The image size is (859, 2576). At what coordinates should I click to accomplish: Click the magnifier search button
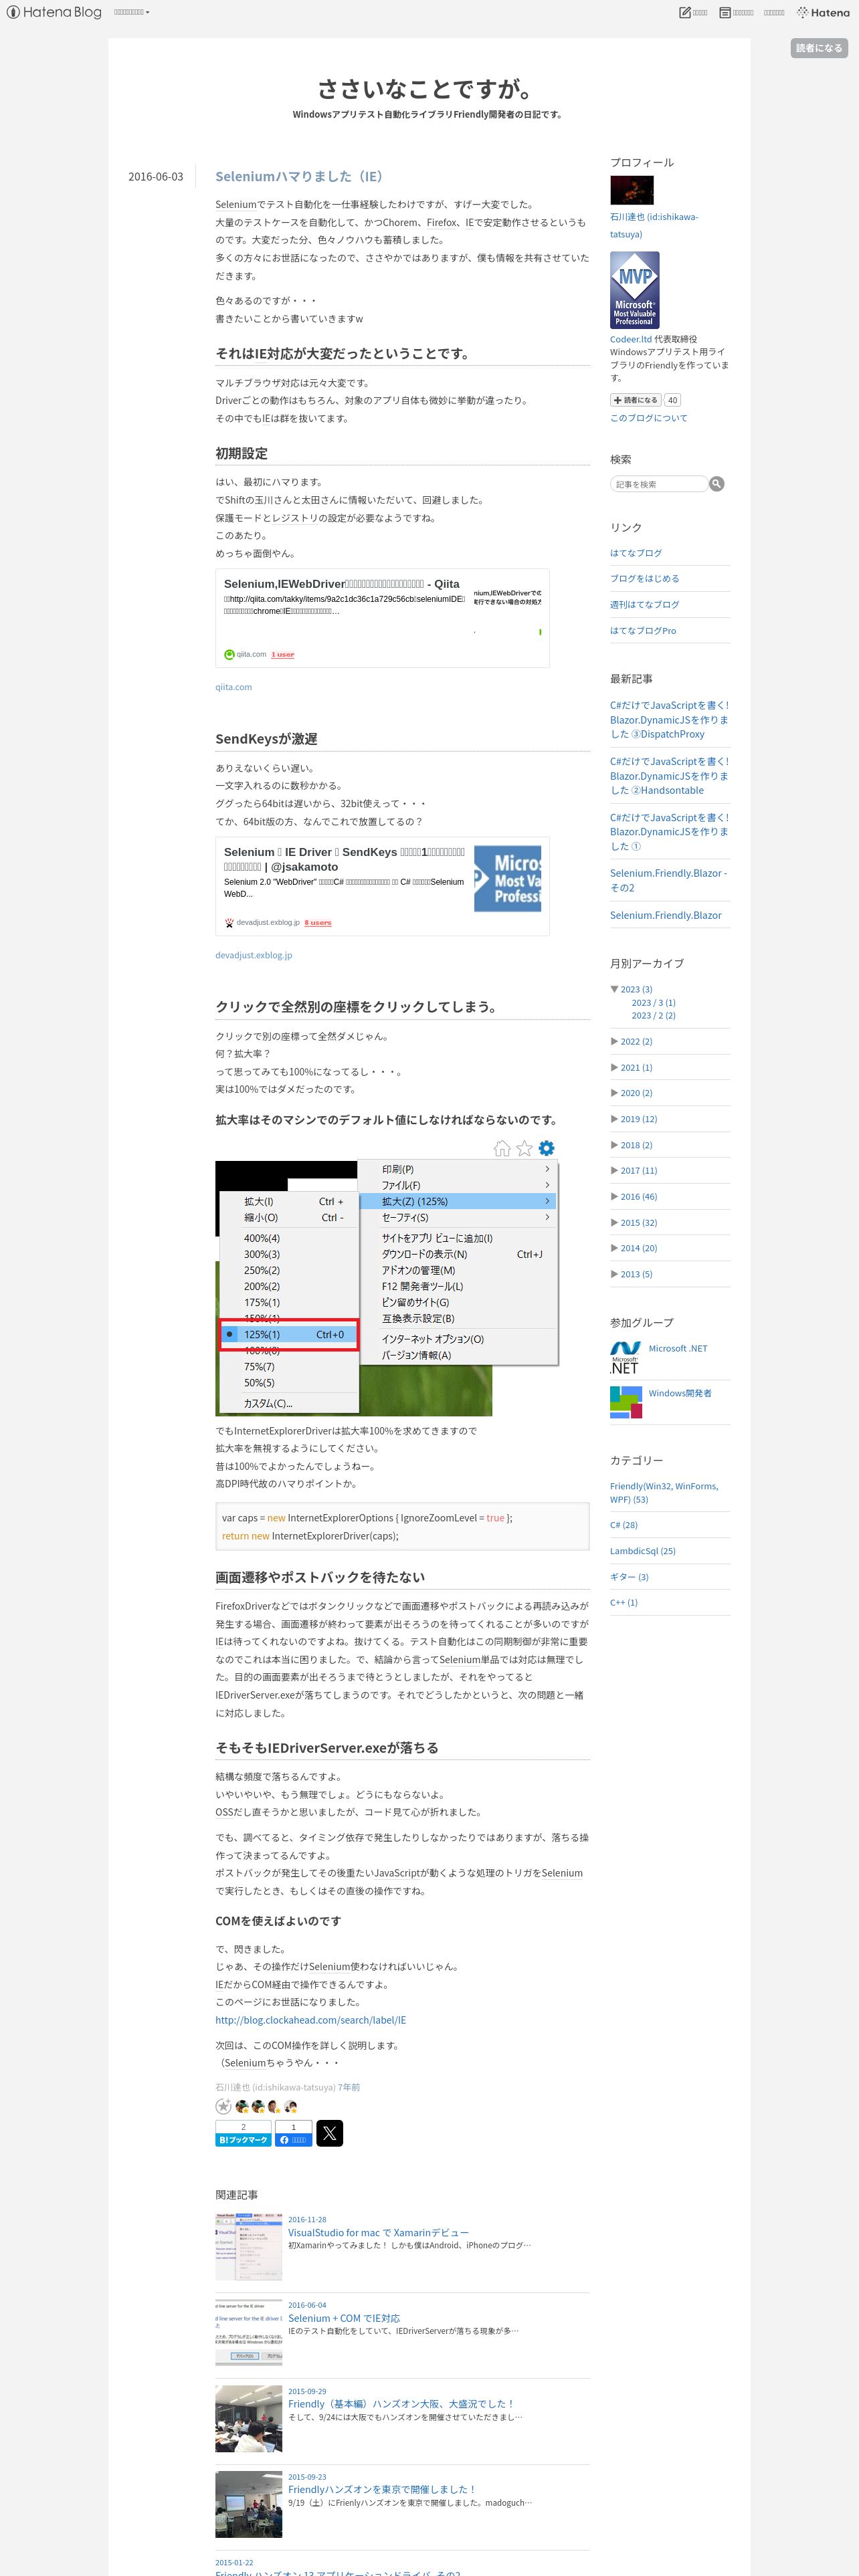pos(716,484)
